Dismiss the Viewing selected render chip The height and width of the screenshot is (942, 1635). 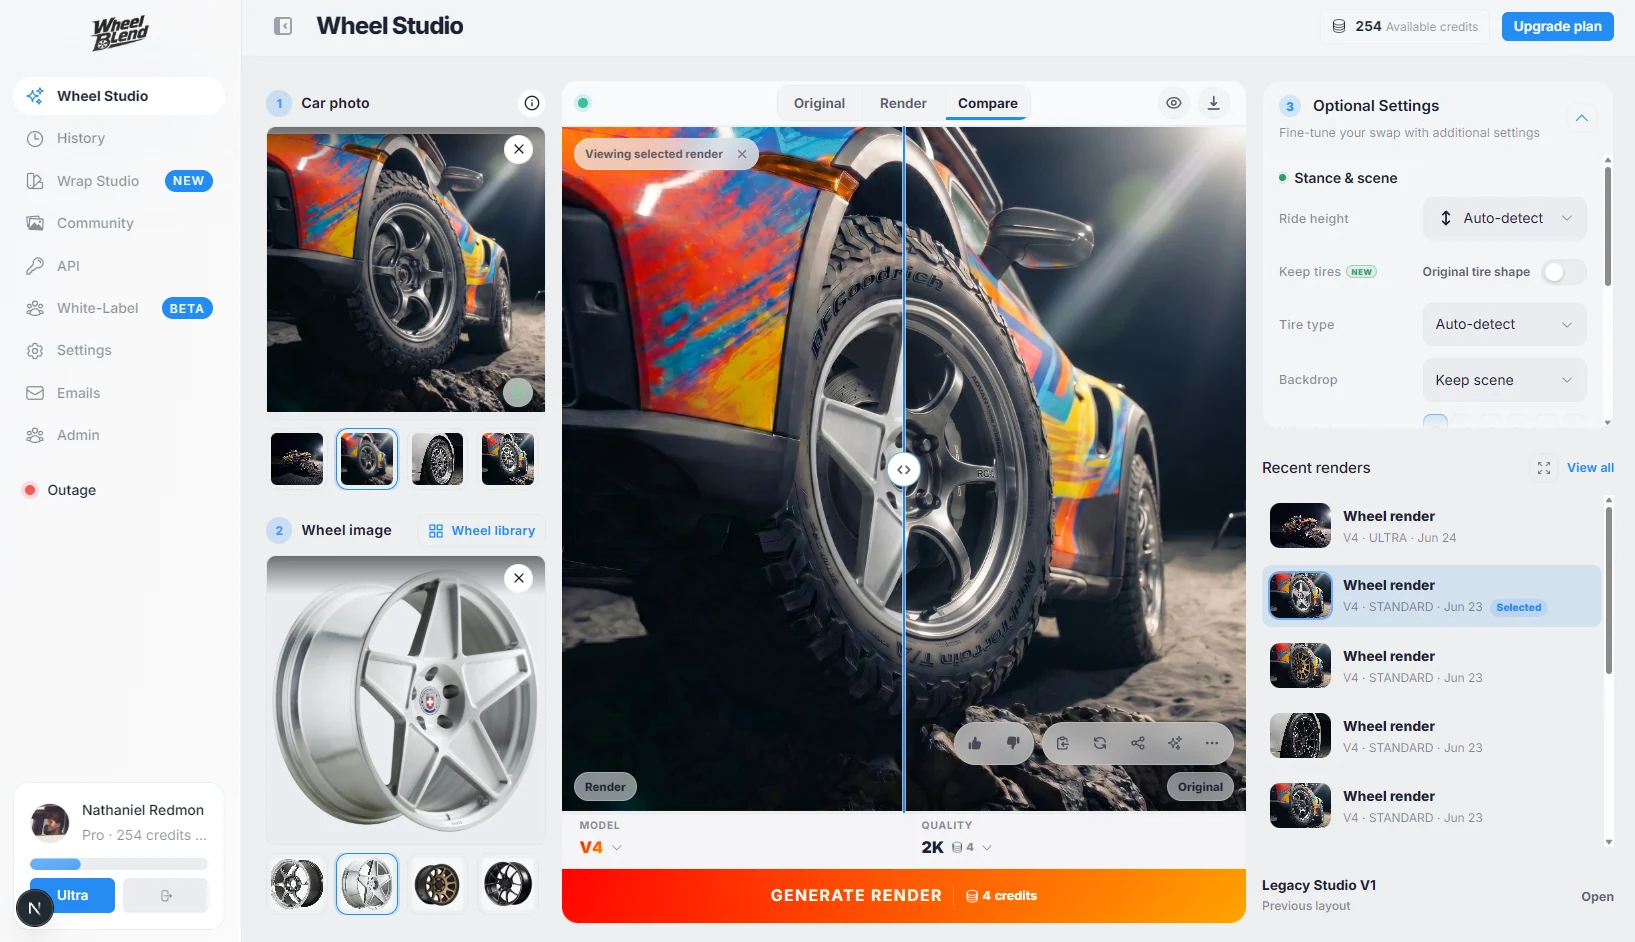742,154
